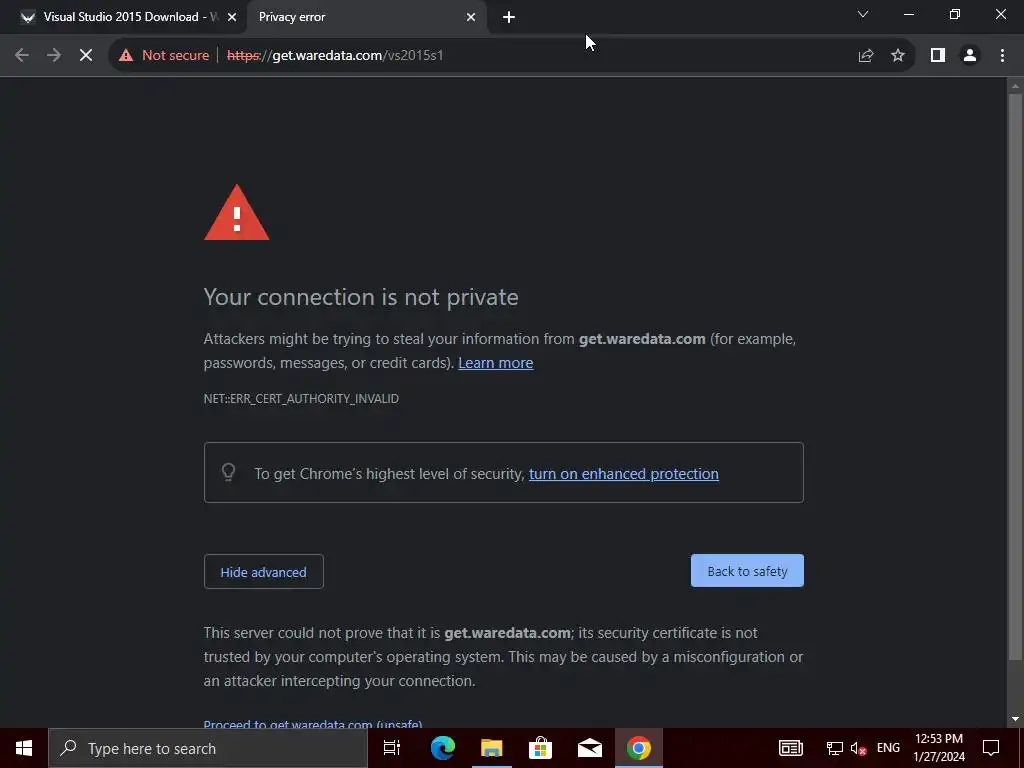Open the Not secure site information warning

tap(164, 56)
